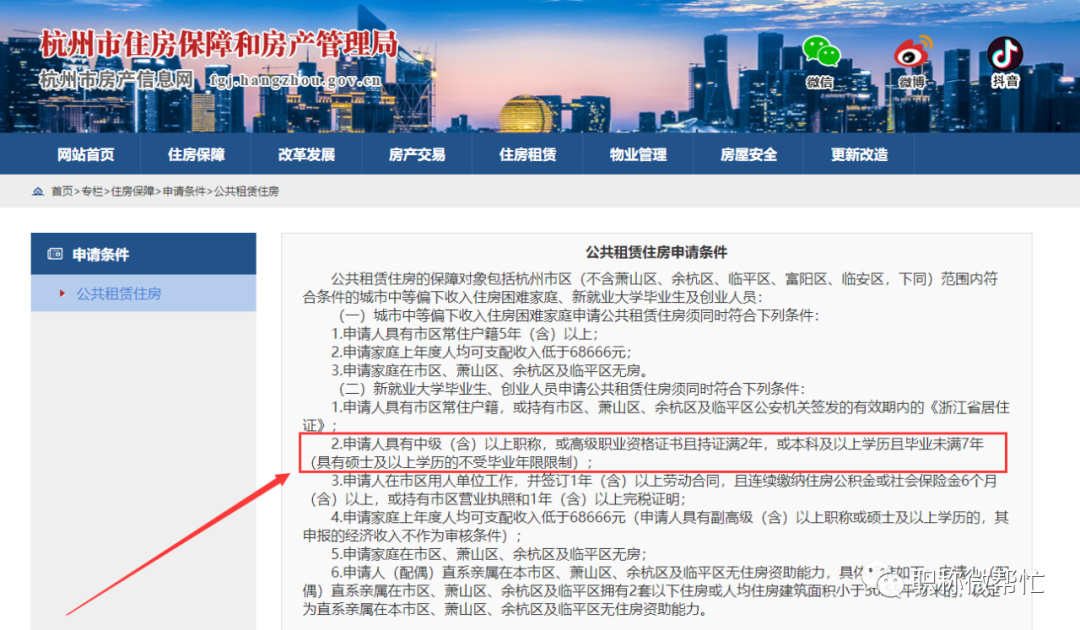Screen dimensions: 1080x630
Task: Open the 房屋安全 nav item
Action: coord(749,154)
